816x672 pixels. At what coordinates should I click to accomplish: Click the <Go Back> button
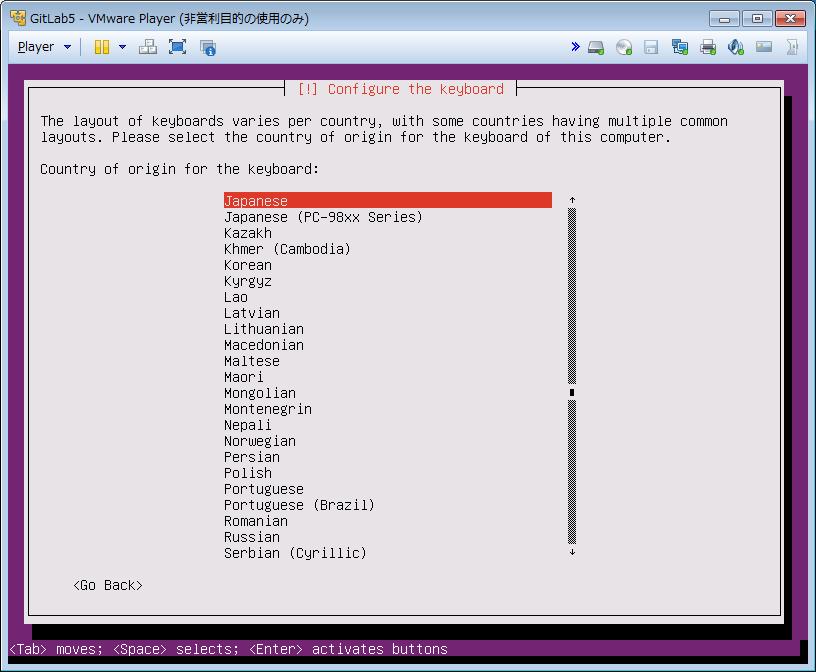pyautogui.click(x=108, y=585)
